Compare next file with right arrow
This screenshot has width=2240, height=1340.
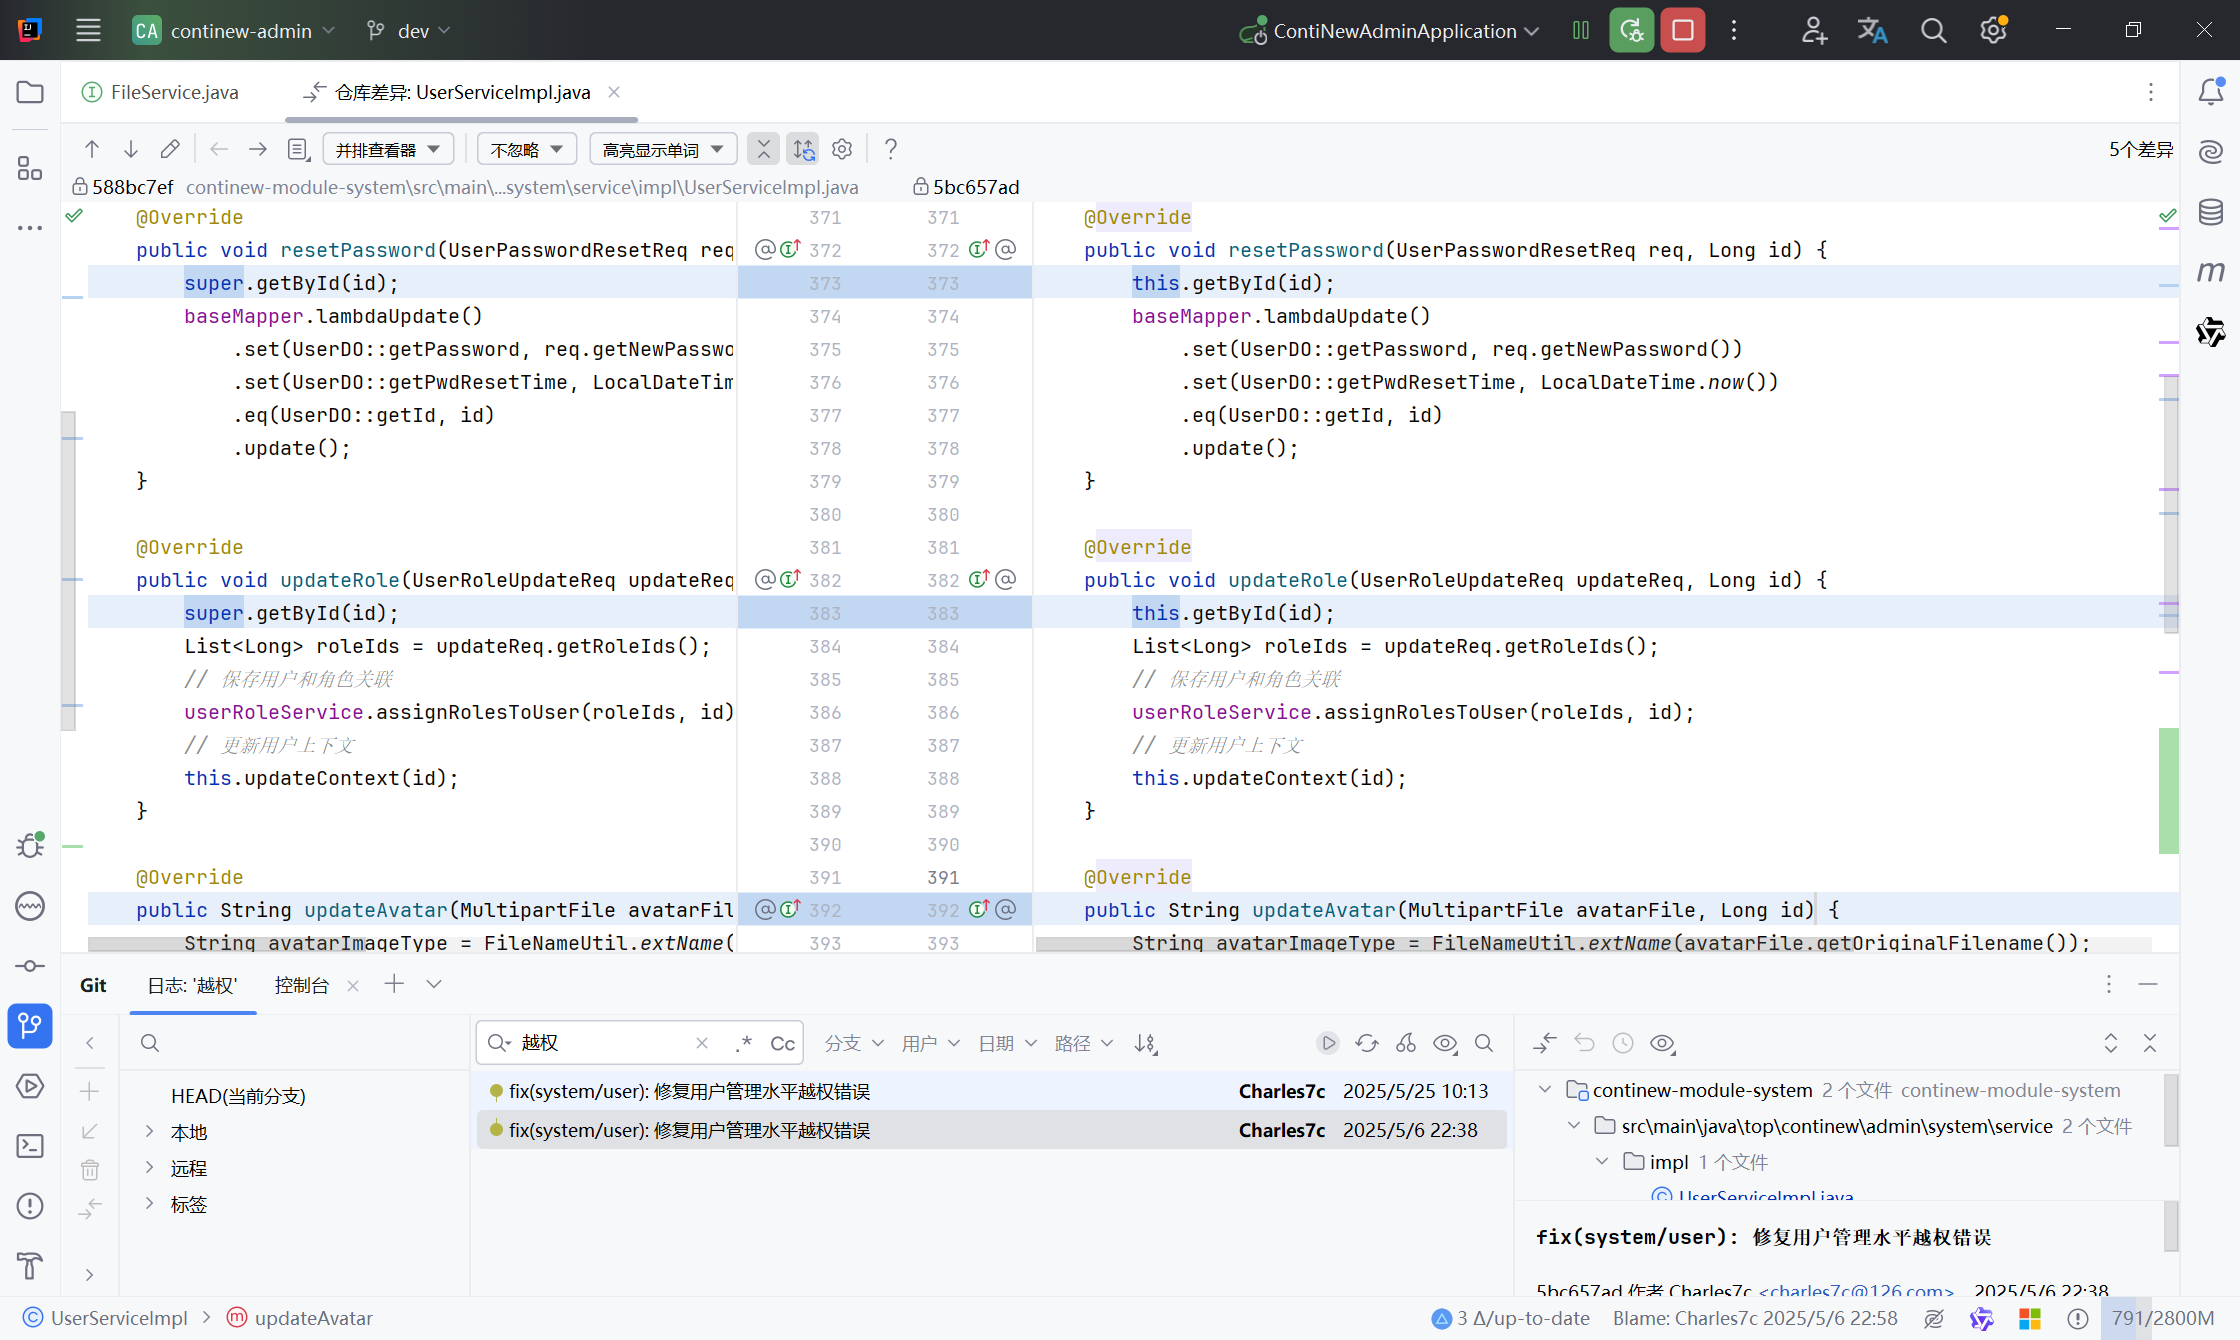258,149
